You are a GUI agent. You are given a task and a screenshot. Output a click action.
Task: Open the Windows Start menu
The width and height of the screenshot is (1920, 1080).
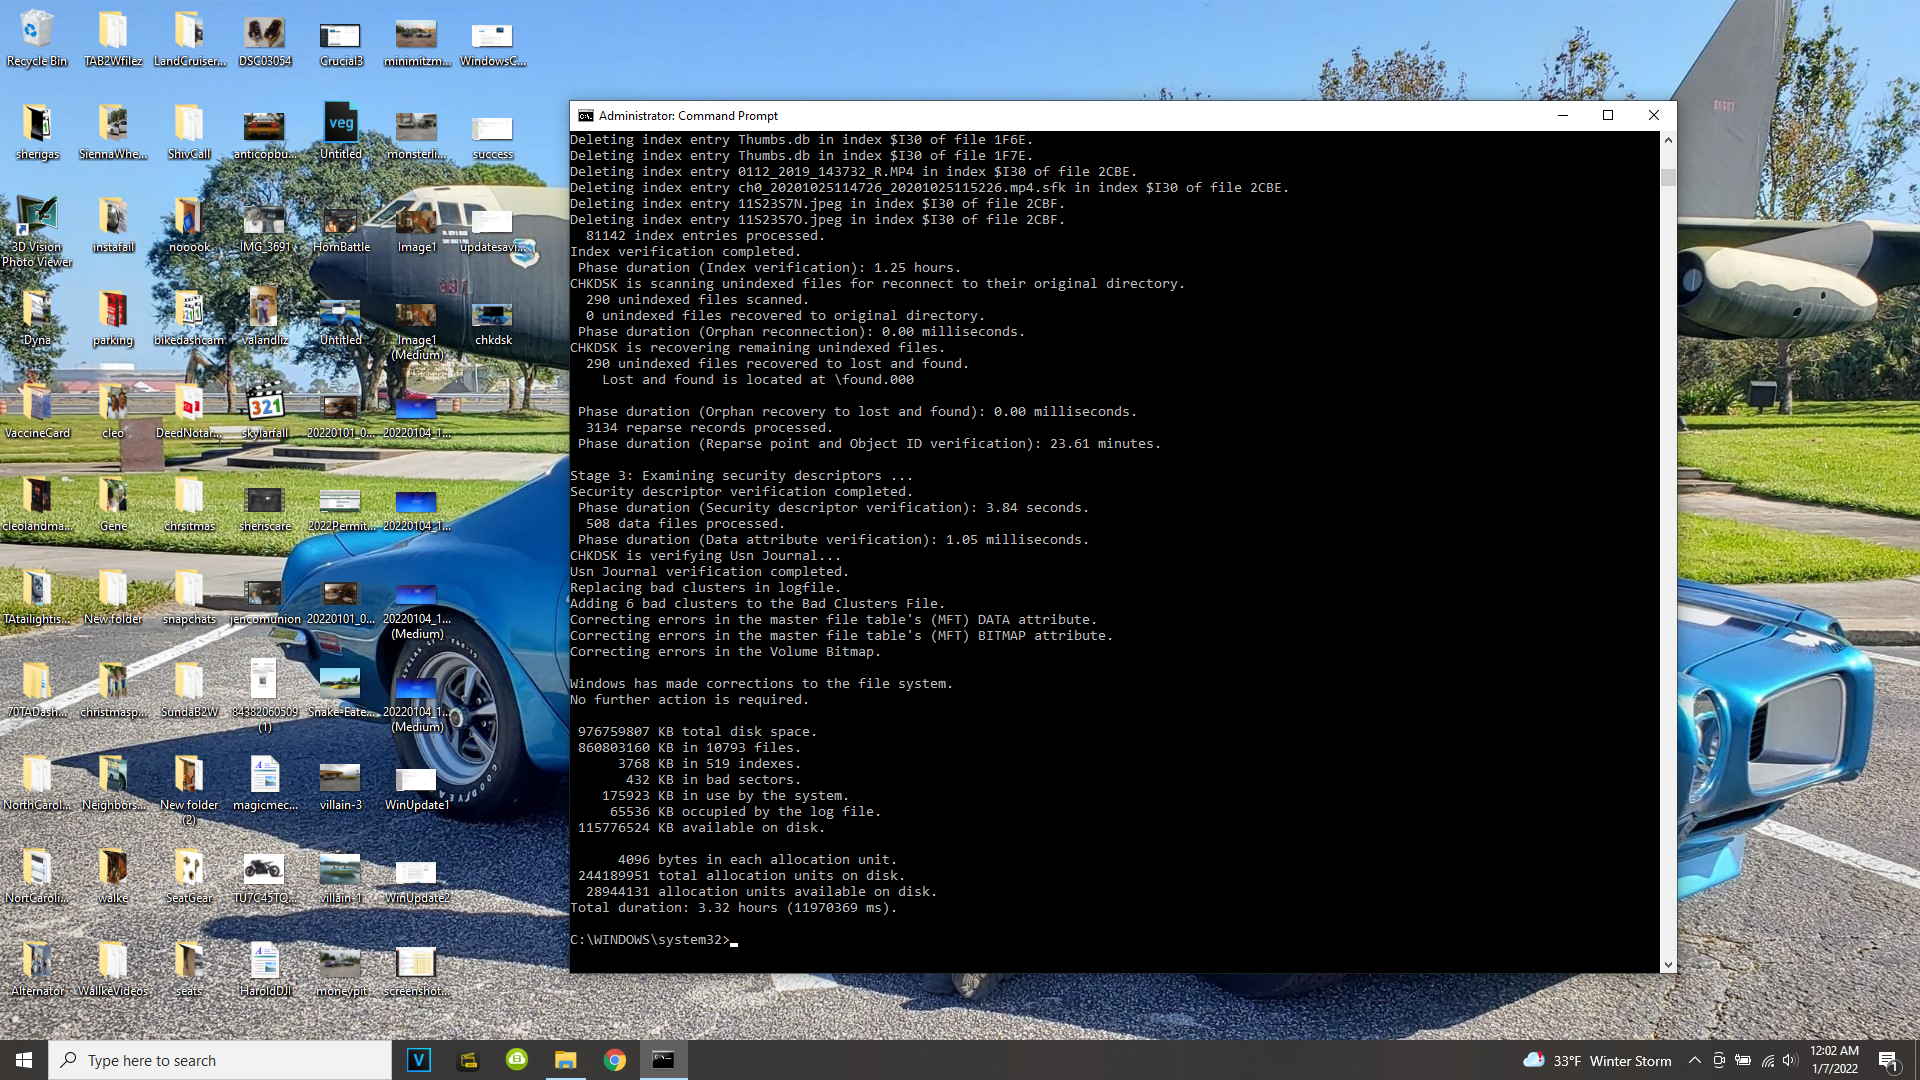(24, 1060)
